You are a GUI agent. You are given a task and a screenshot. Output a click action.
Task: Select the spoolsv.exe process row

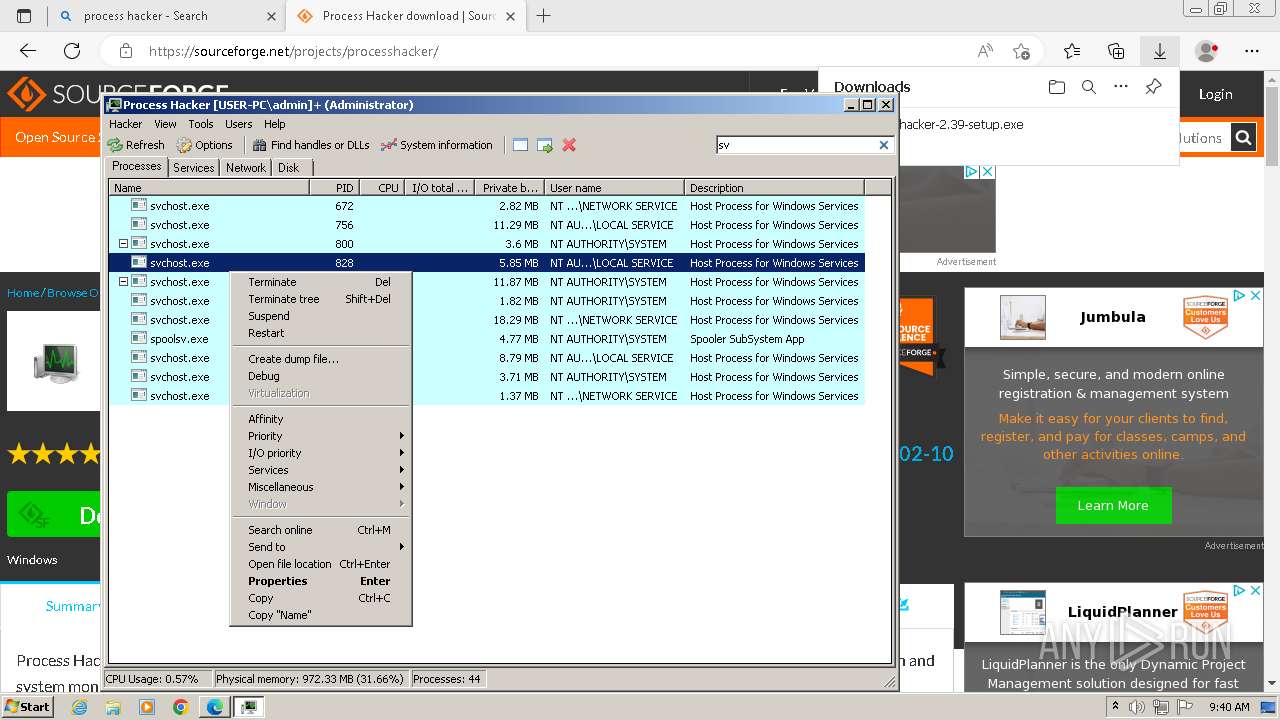pos(486,339)
